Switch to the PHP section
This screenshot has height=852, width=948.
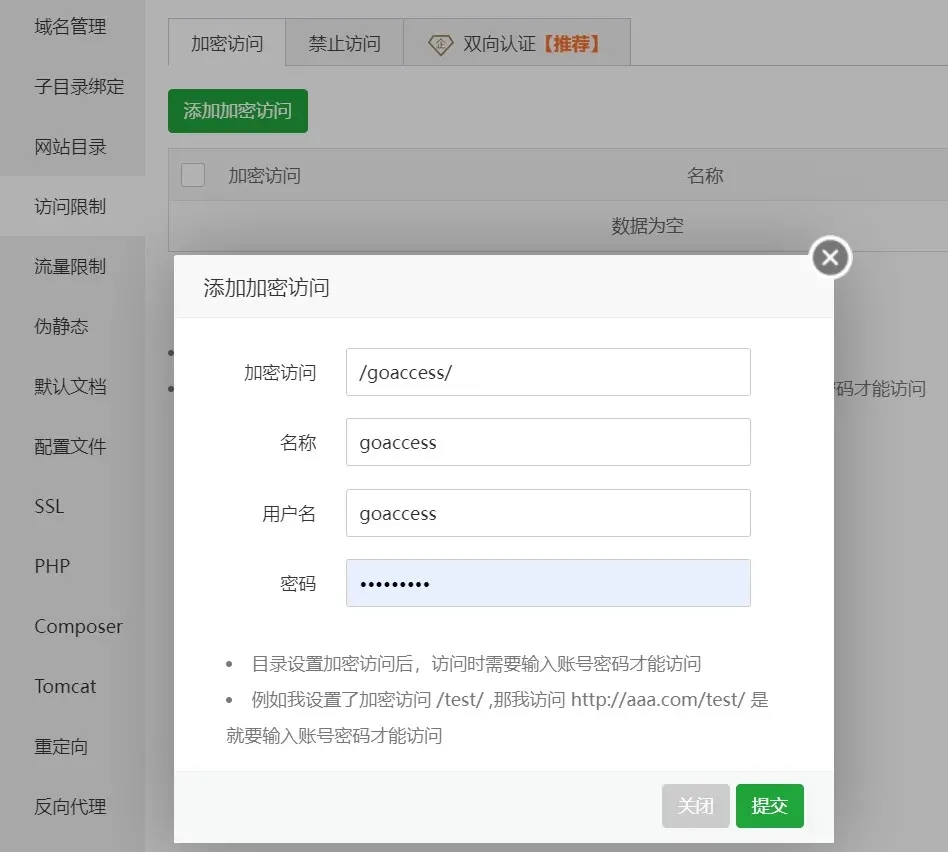point(50,567)
